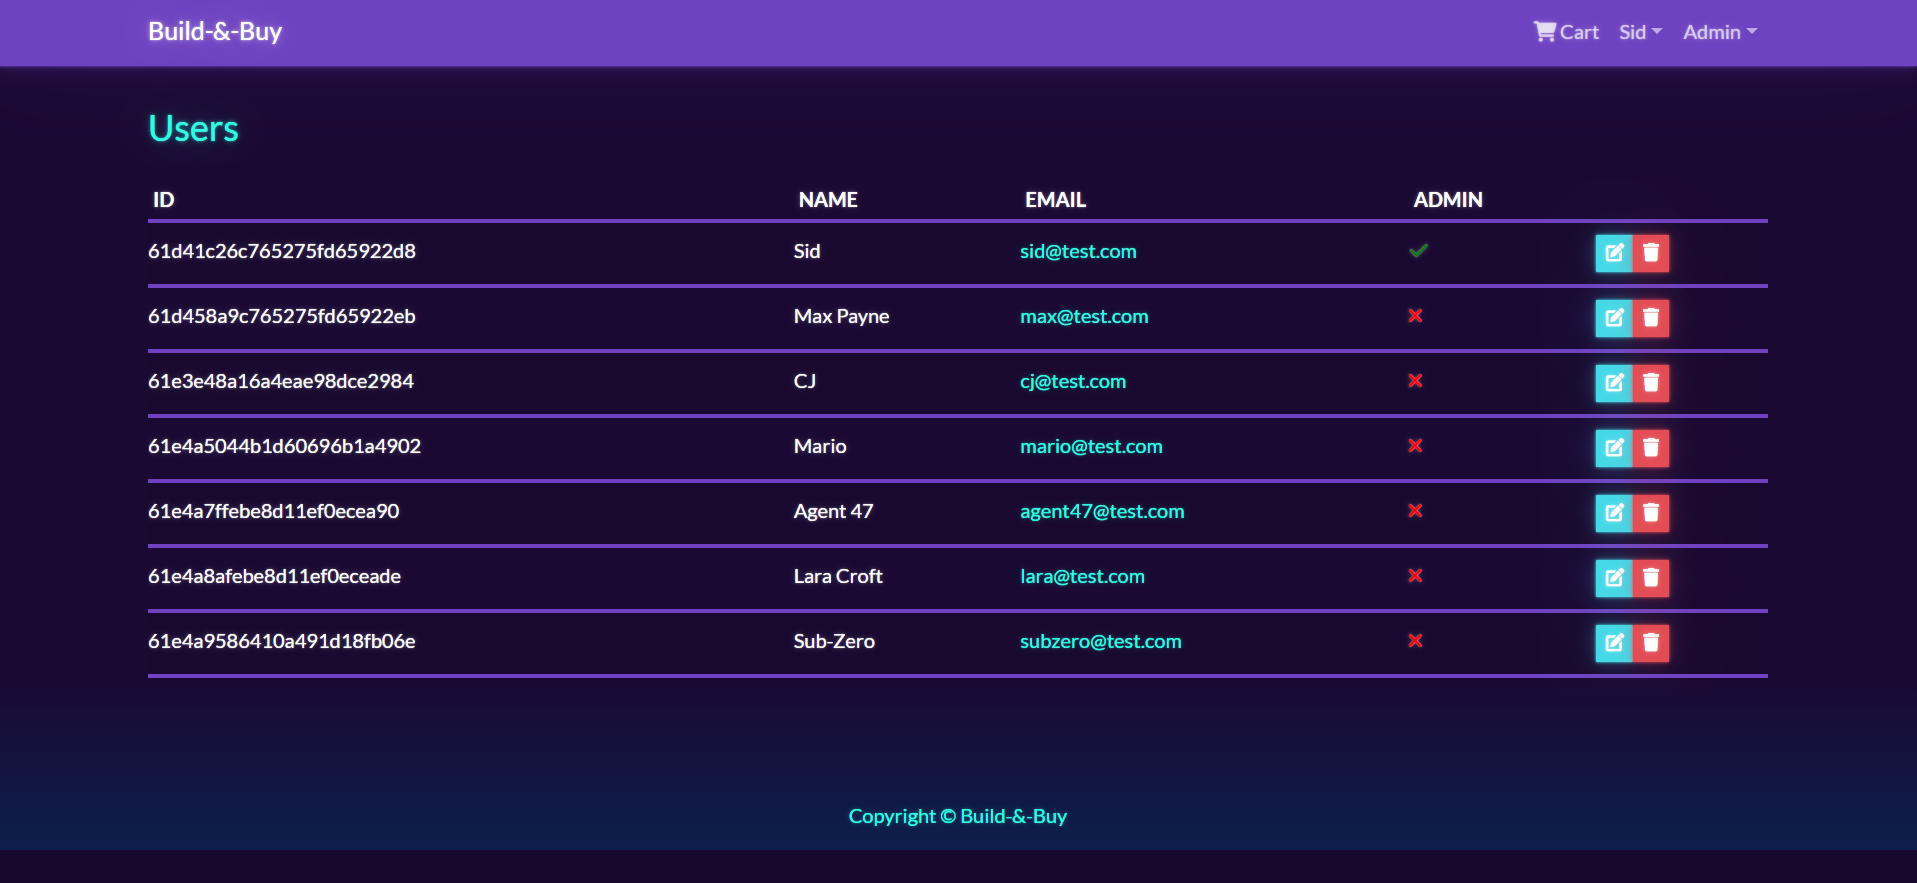The height and width of the screenshot is (883, 1917).
Task: Edit user Sub-Zero
Action: pos(1613,643)
